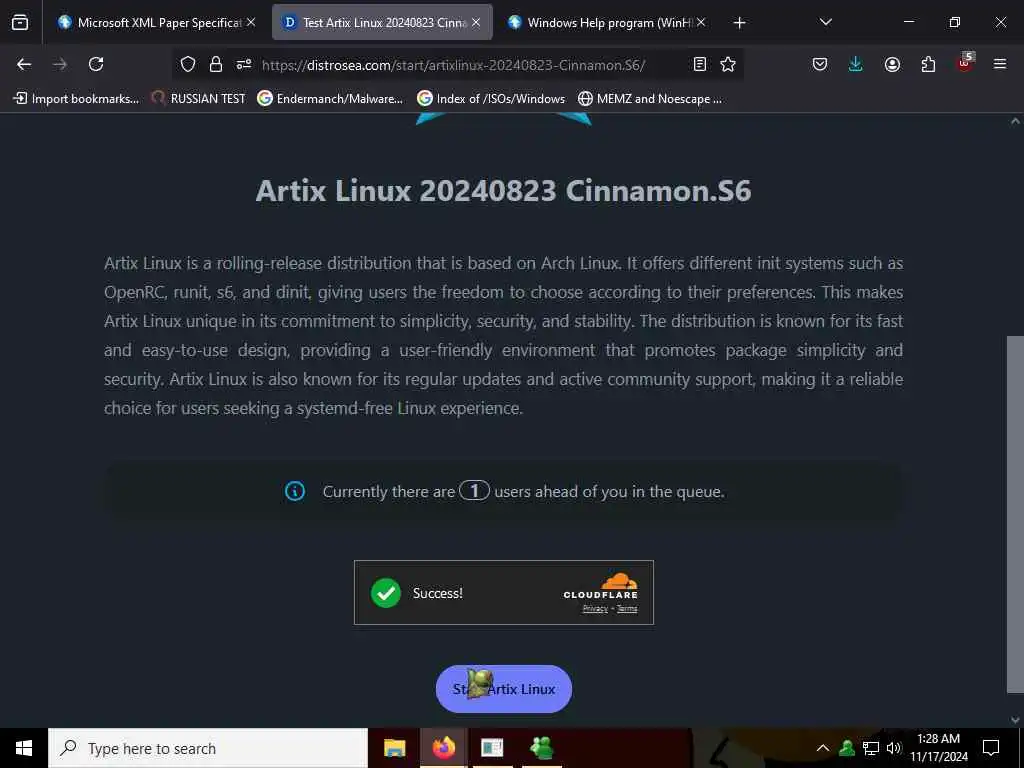Open tracking protection shield icon

[x=188, y=64]
